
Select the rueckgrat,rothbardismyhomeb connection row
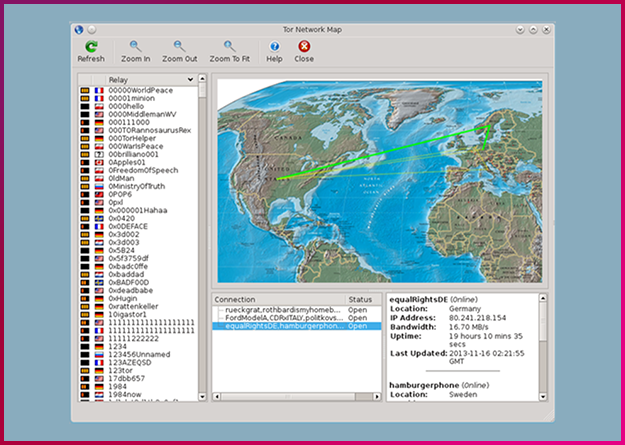(x=297, y=310)
